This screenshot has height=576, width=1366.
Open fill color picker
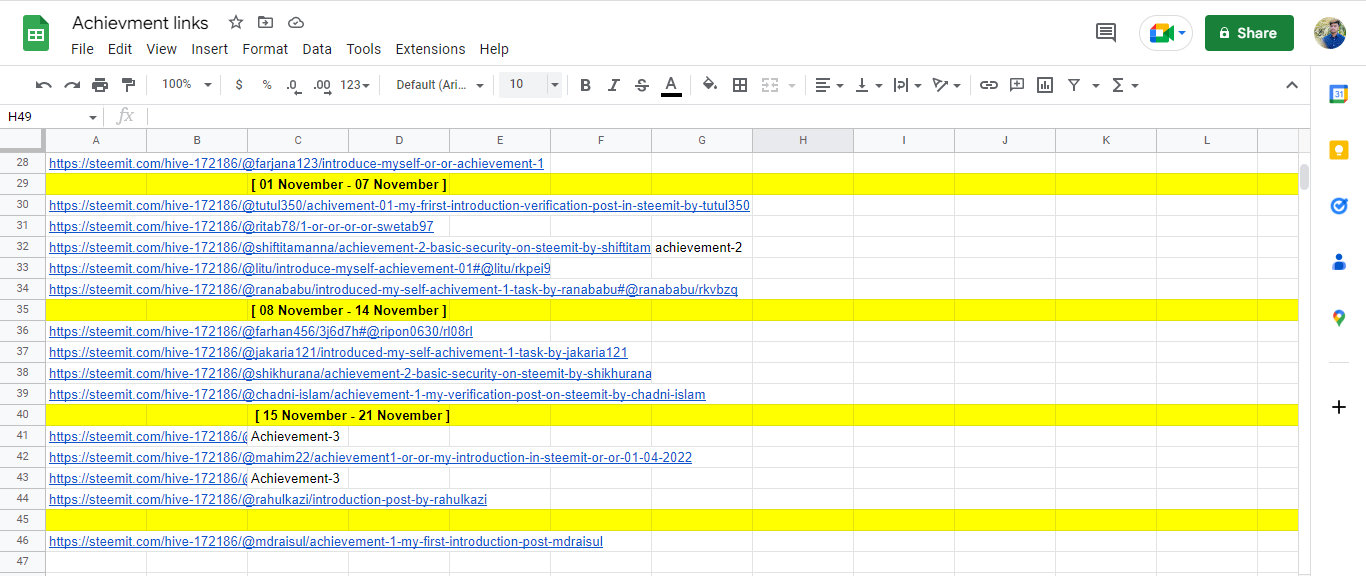coord(710,85)
